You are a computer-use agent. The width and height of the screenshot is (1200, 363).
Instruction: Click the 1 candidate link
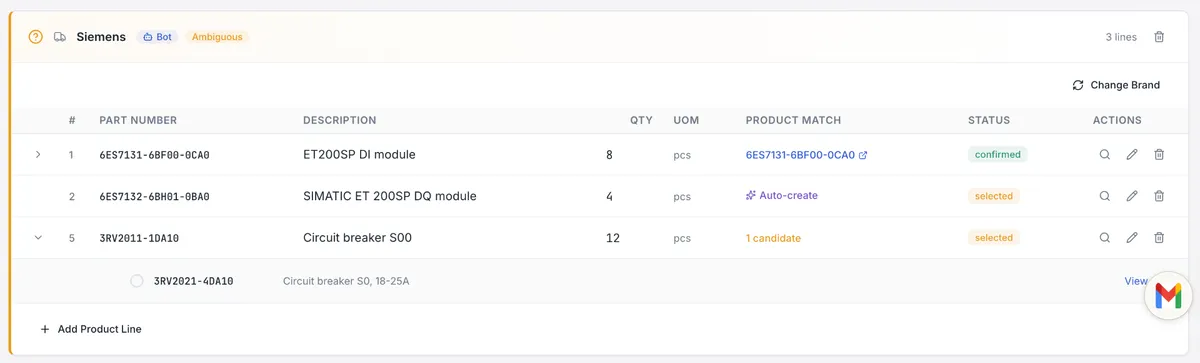click(773, 238)
